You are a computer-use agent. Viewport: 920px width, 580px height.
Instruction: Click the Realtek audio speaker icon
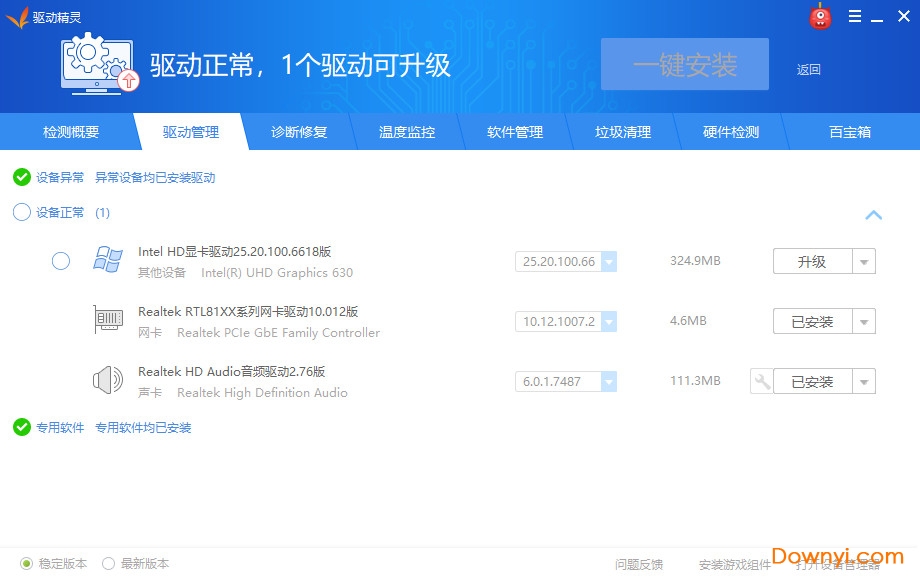click(x=108, y=381)
